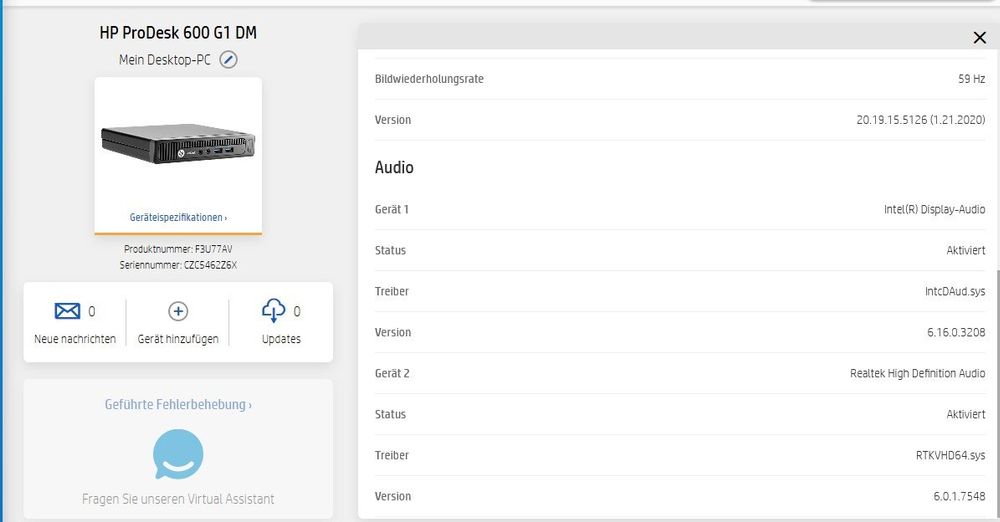
Task: Click the Virtual Assistant chat bubble icon
Action: [x=178, y=454]
